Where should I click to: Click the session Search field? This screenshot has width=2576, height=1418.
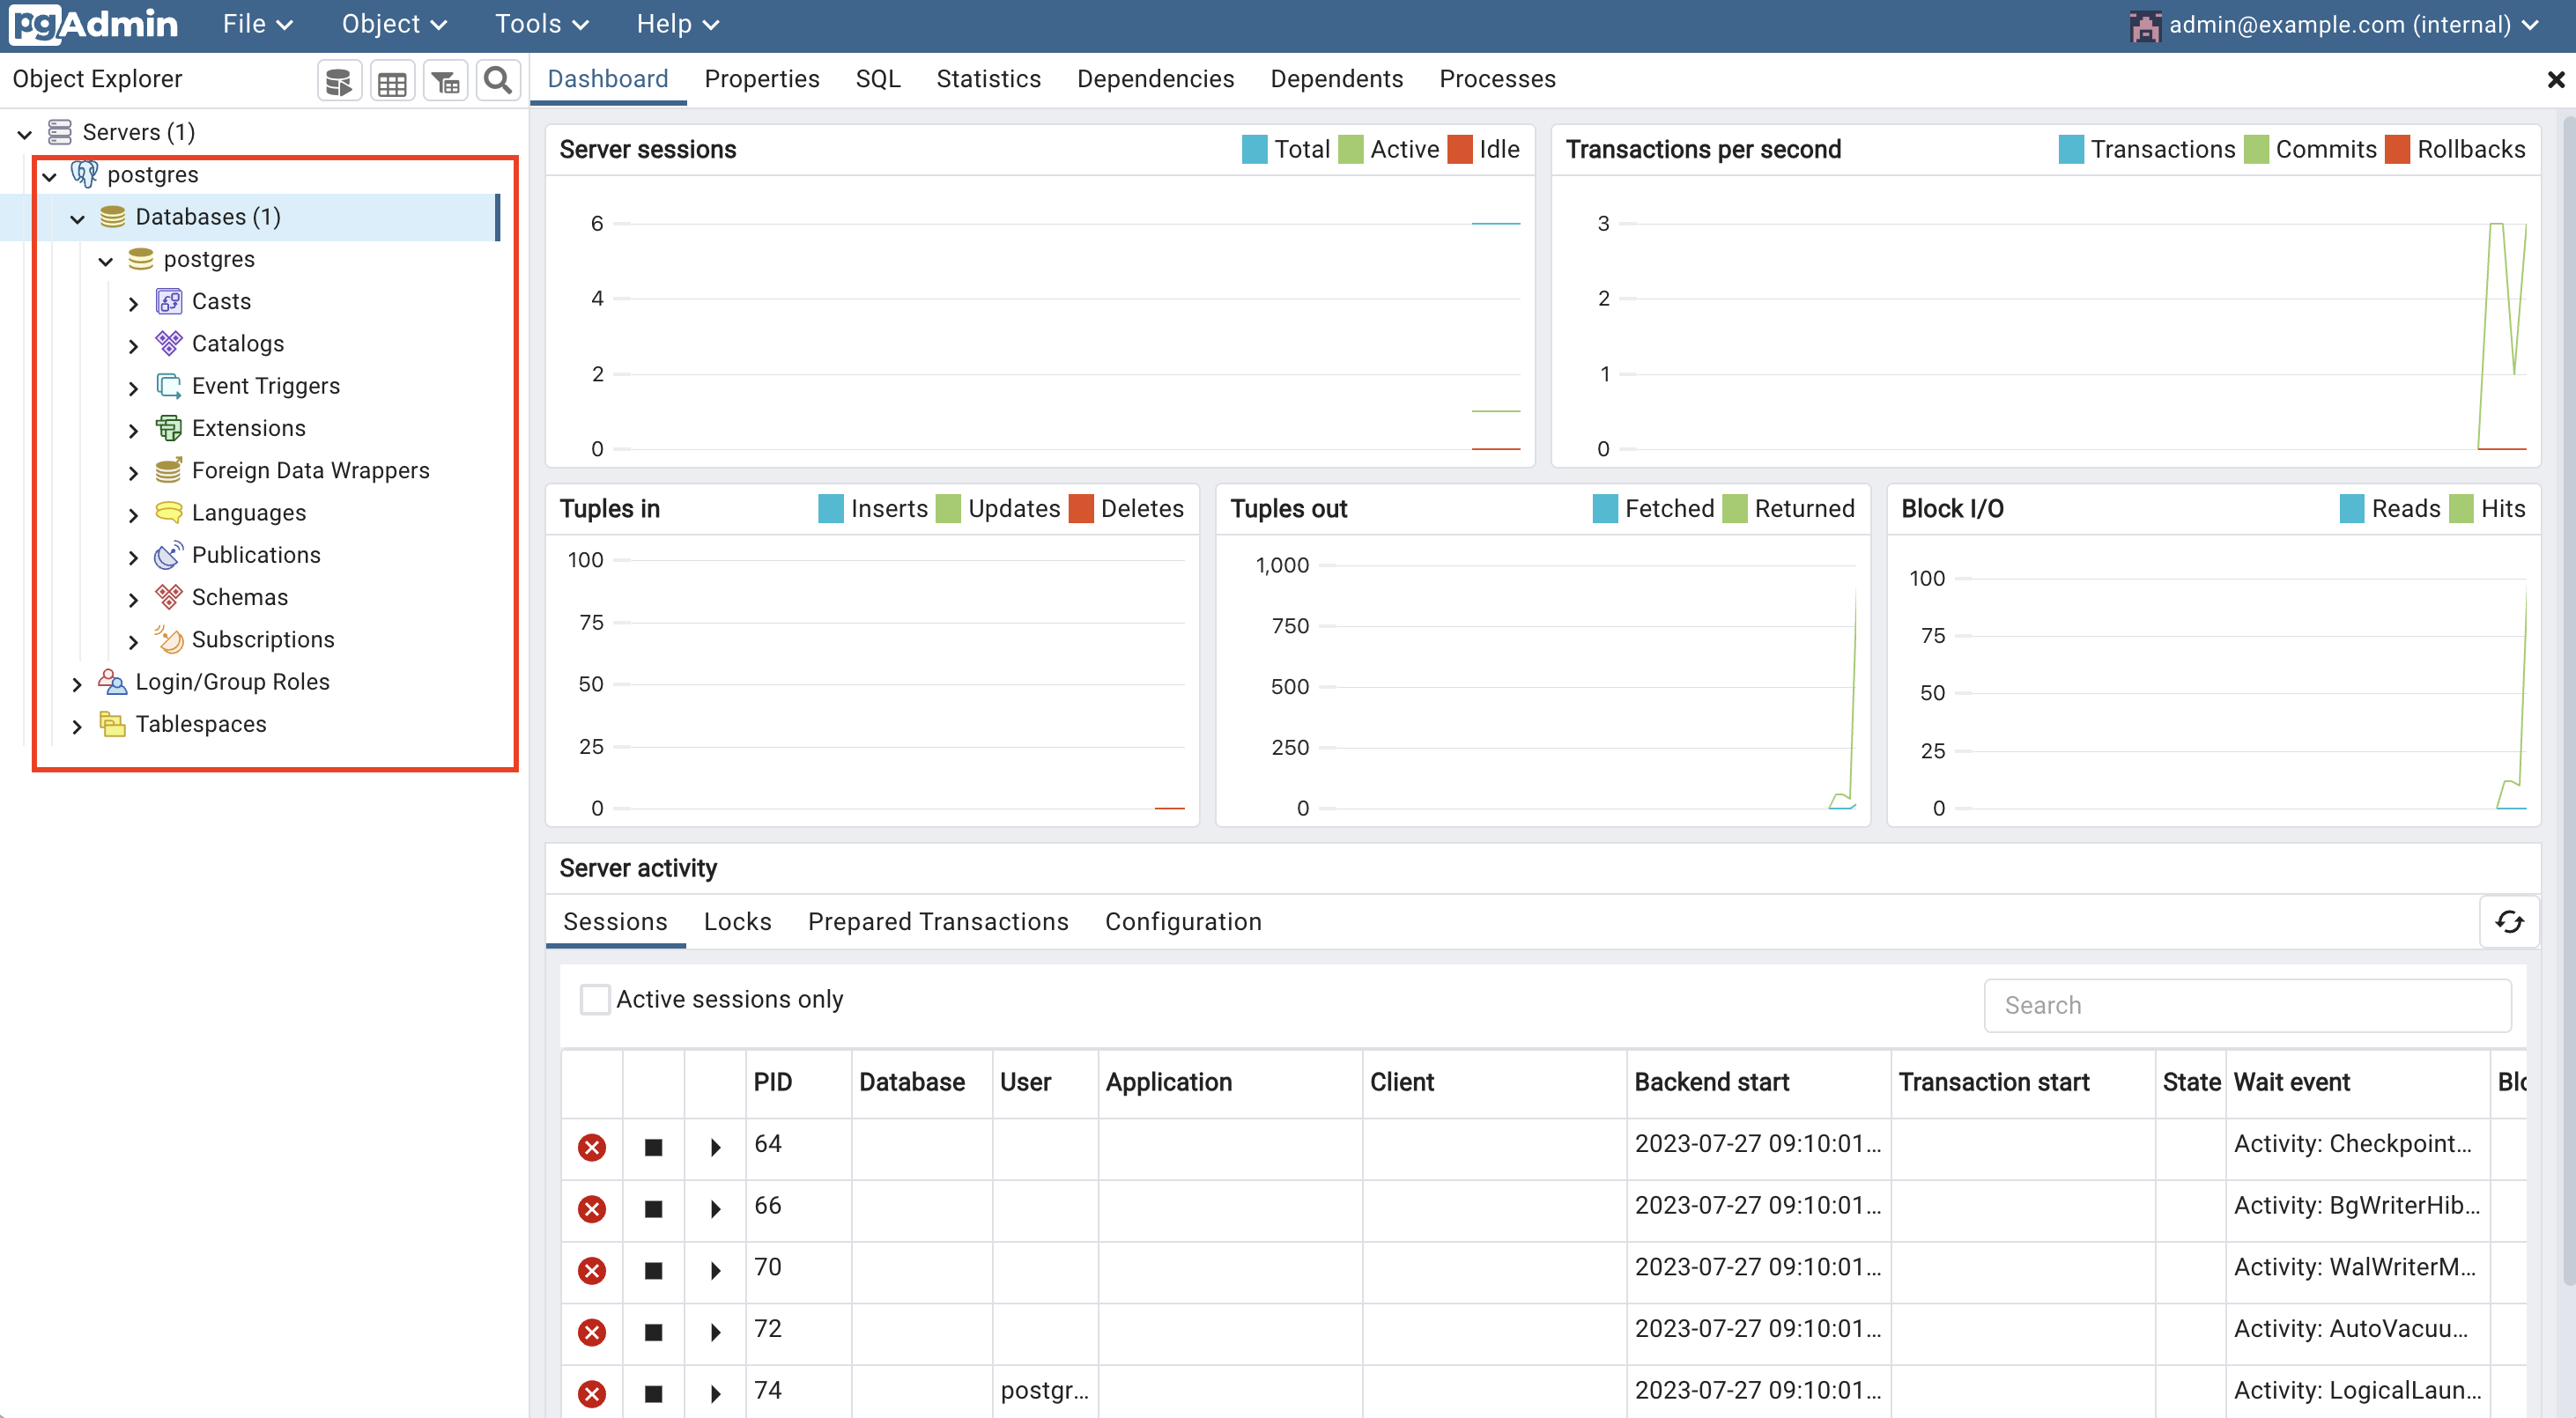coord(2247,1005)
